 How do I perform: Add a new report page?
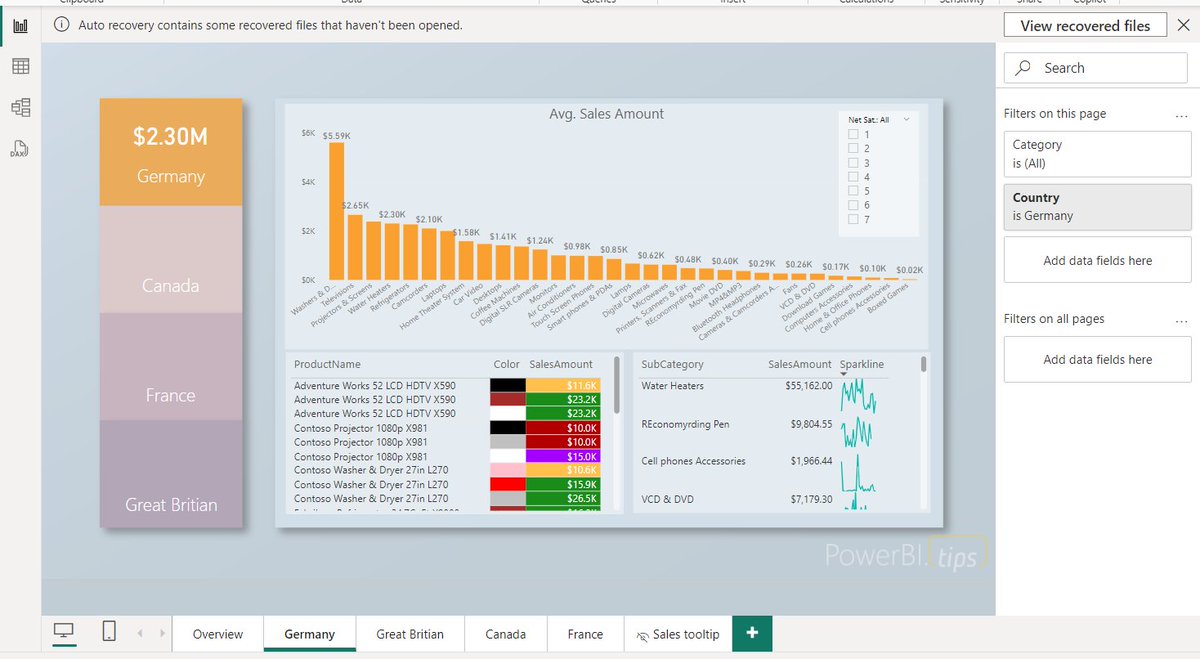coord(752,633)
